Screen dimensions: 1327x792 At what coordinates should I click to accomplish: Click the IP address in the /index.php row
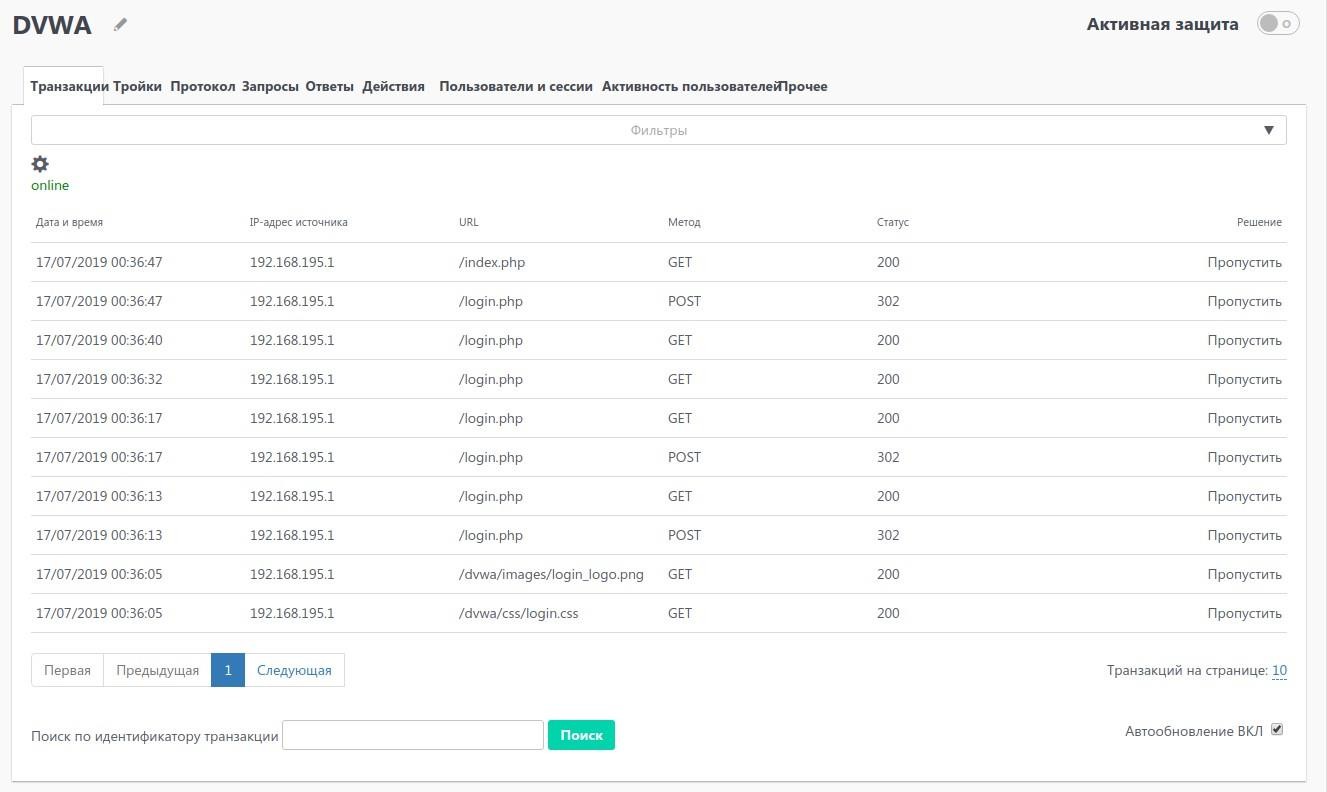(292, 262)
